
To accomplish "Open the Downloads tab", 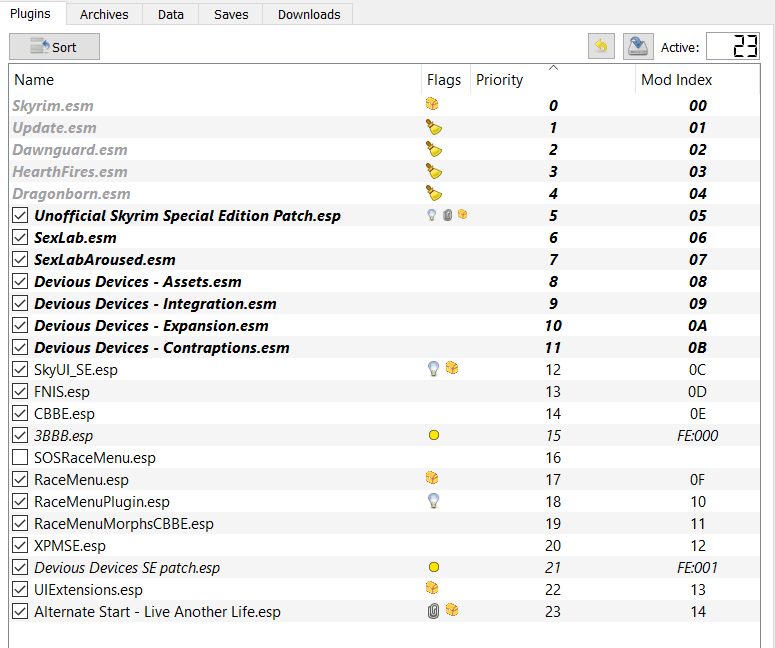I will pos(309,14).
